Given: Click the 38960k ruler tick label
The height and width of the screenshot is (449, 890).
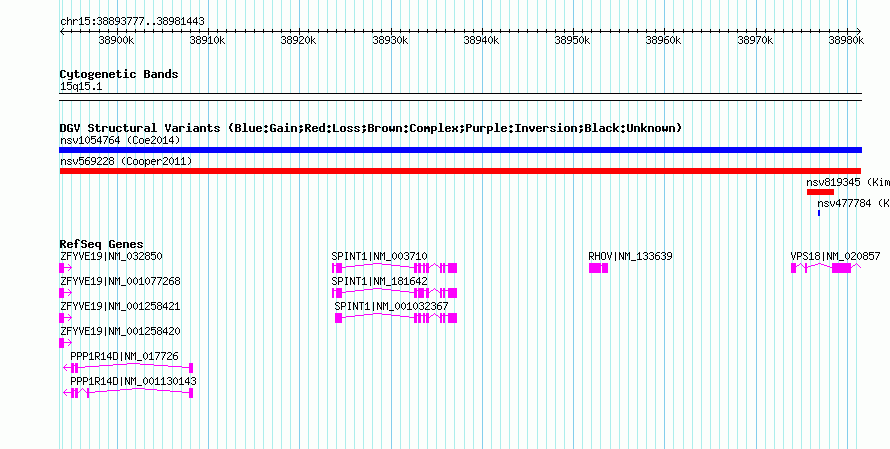Looking at the screenshot, I should pos(664,40).
